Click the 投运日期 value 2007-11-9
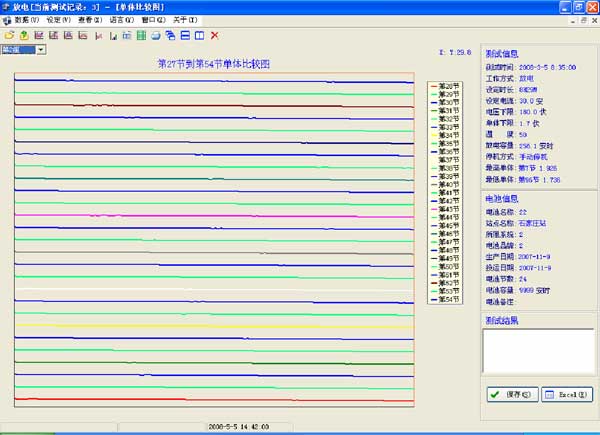Image resolution: width=600 pixels, height=435 pixels. click(x=535, y=268)
